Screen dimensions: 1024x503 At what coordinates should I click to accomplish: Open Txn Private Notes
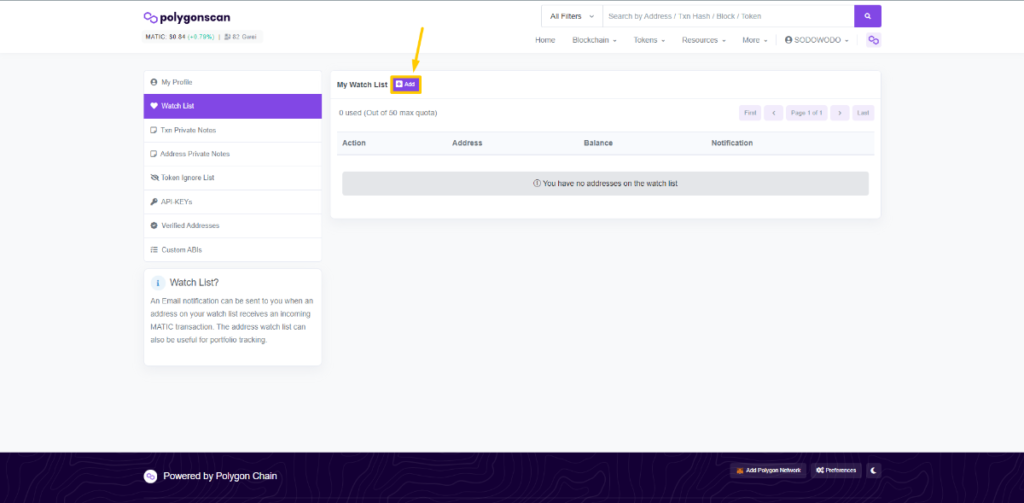232,130
